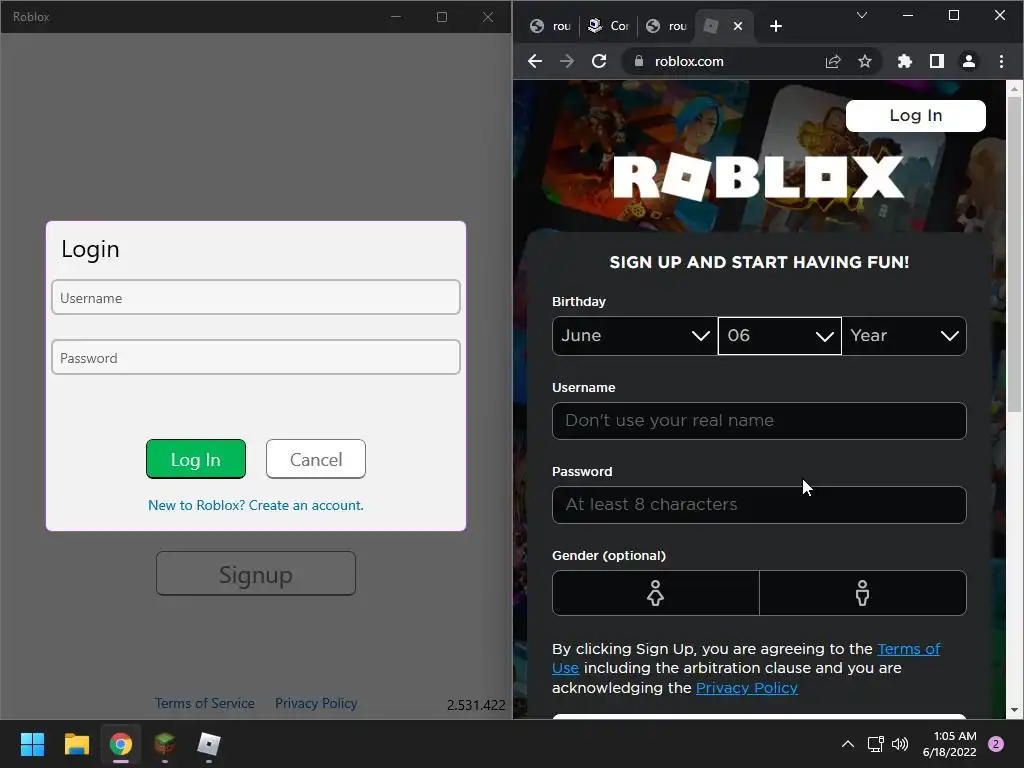1024x768 pixels.
Task: Open the Chrome extensions puzzle icon
Action: pyautogui.click(x=904, y=61)
